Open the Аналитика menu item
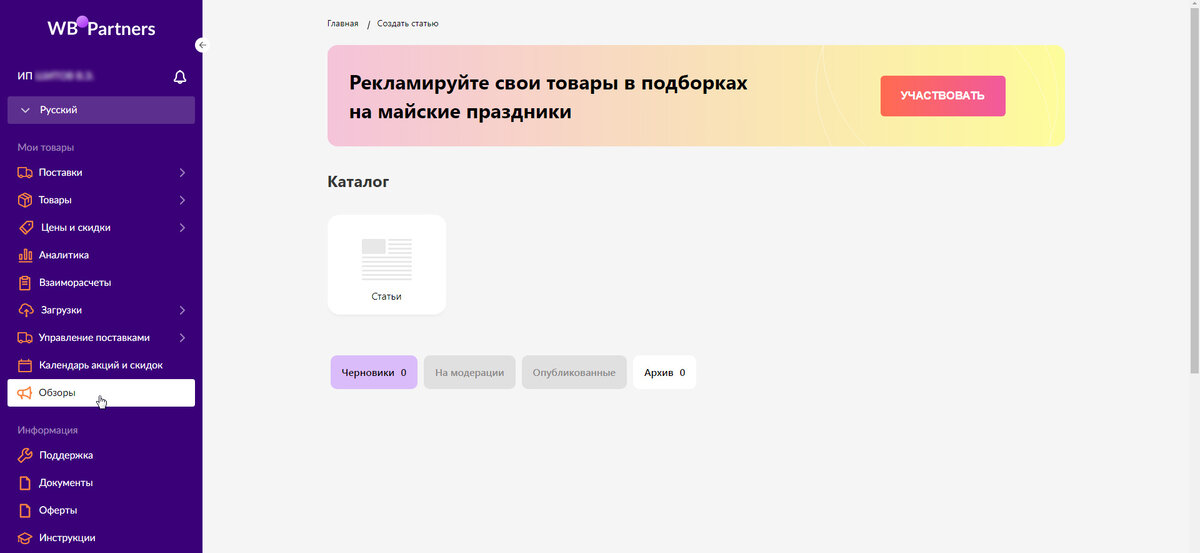Viewport: 1200px width, 553px height. tap(101, 255)
